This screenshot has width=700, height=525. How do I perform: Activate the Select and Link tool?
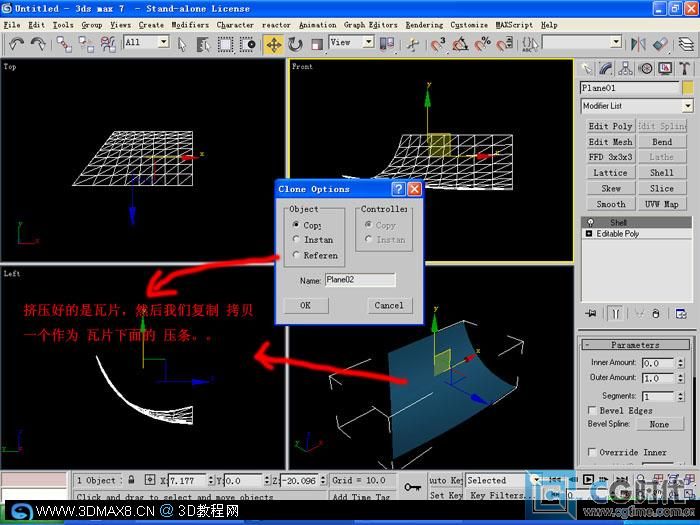64,44
